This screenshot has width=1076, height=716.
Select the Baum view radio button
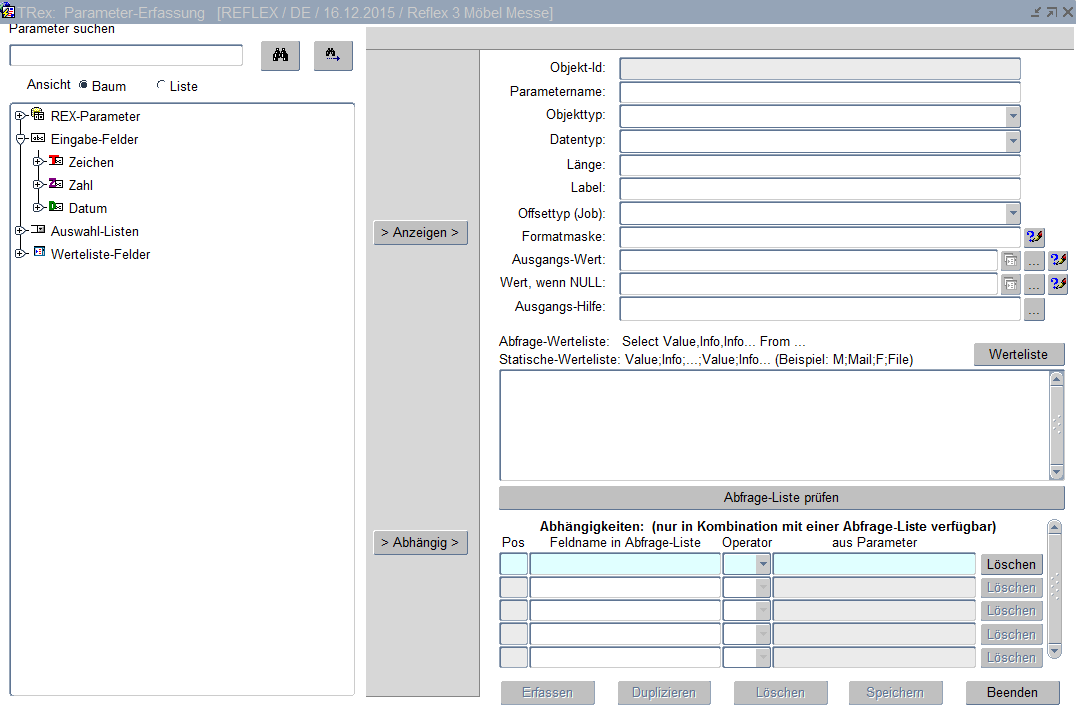[83, 86]
